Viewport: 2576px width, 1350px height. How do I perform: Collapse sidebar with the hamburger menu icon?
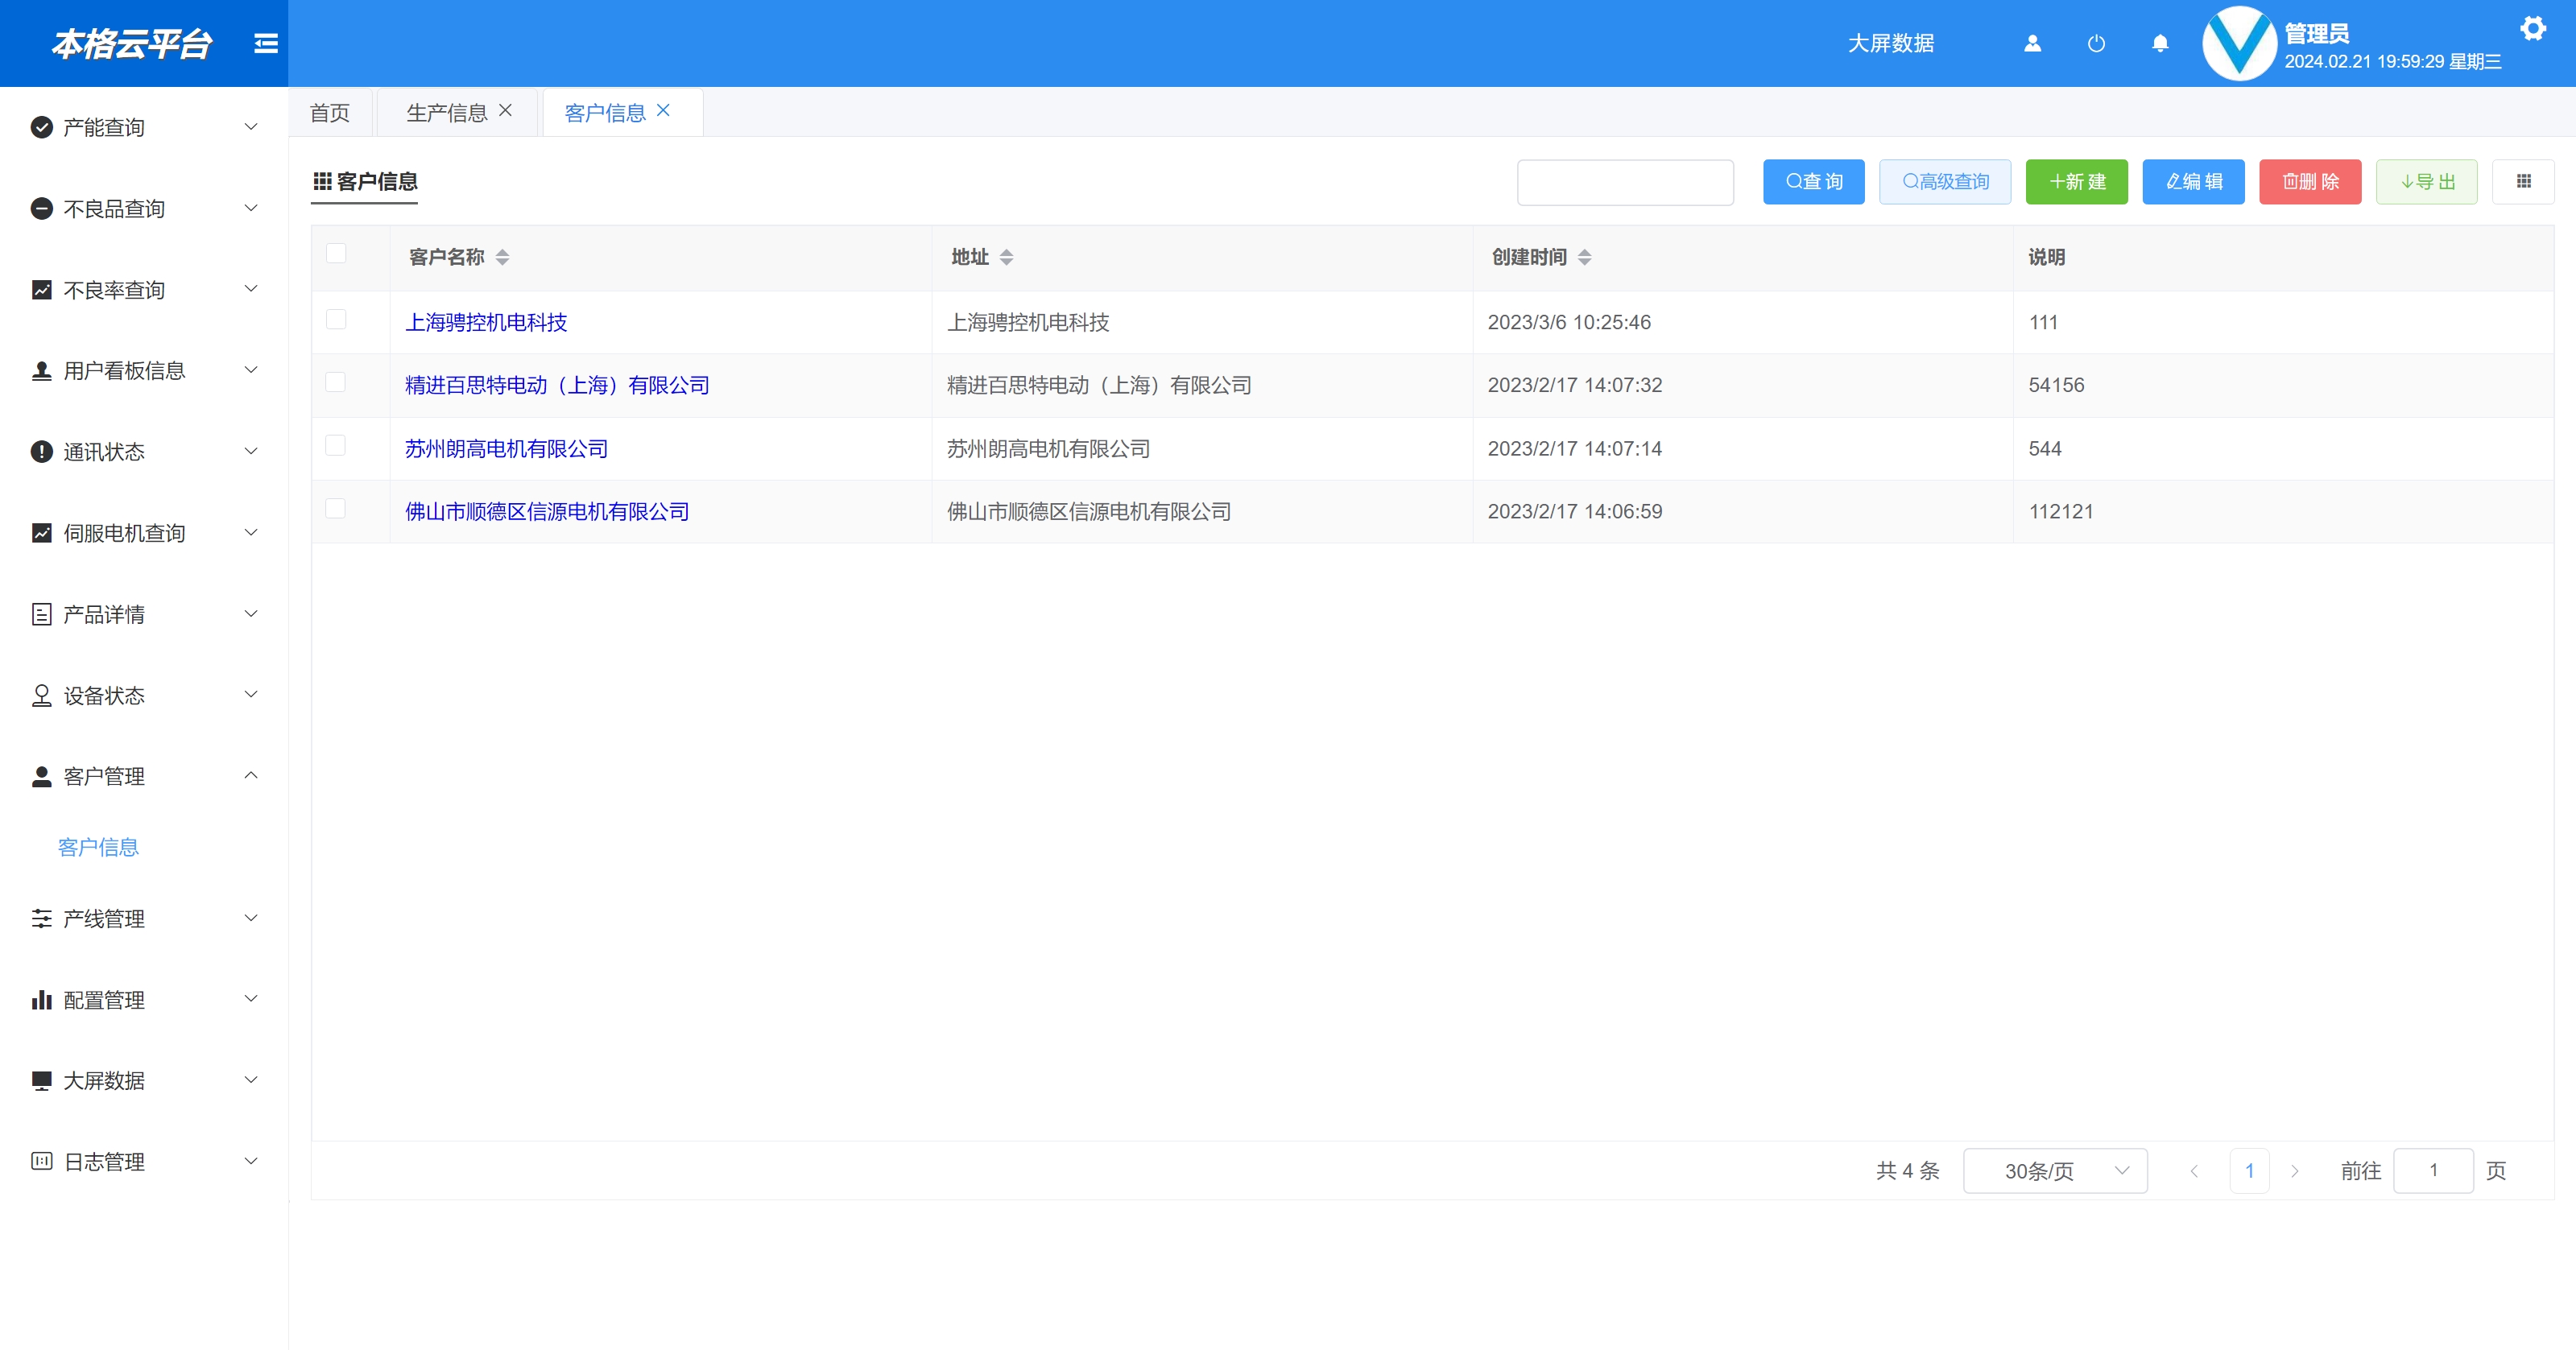[x=265, y=43]
